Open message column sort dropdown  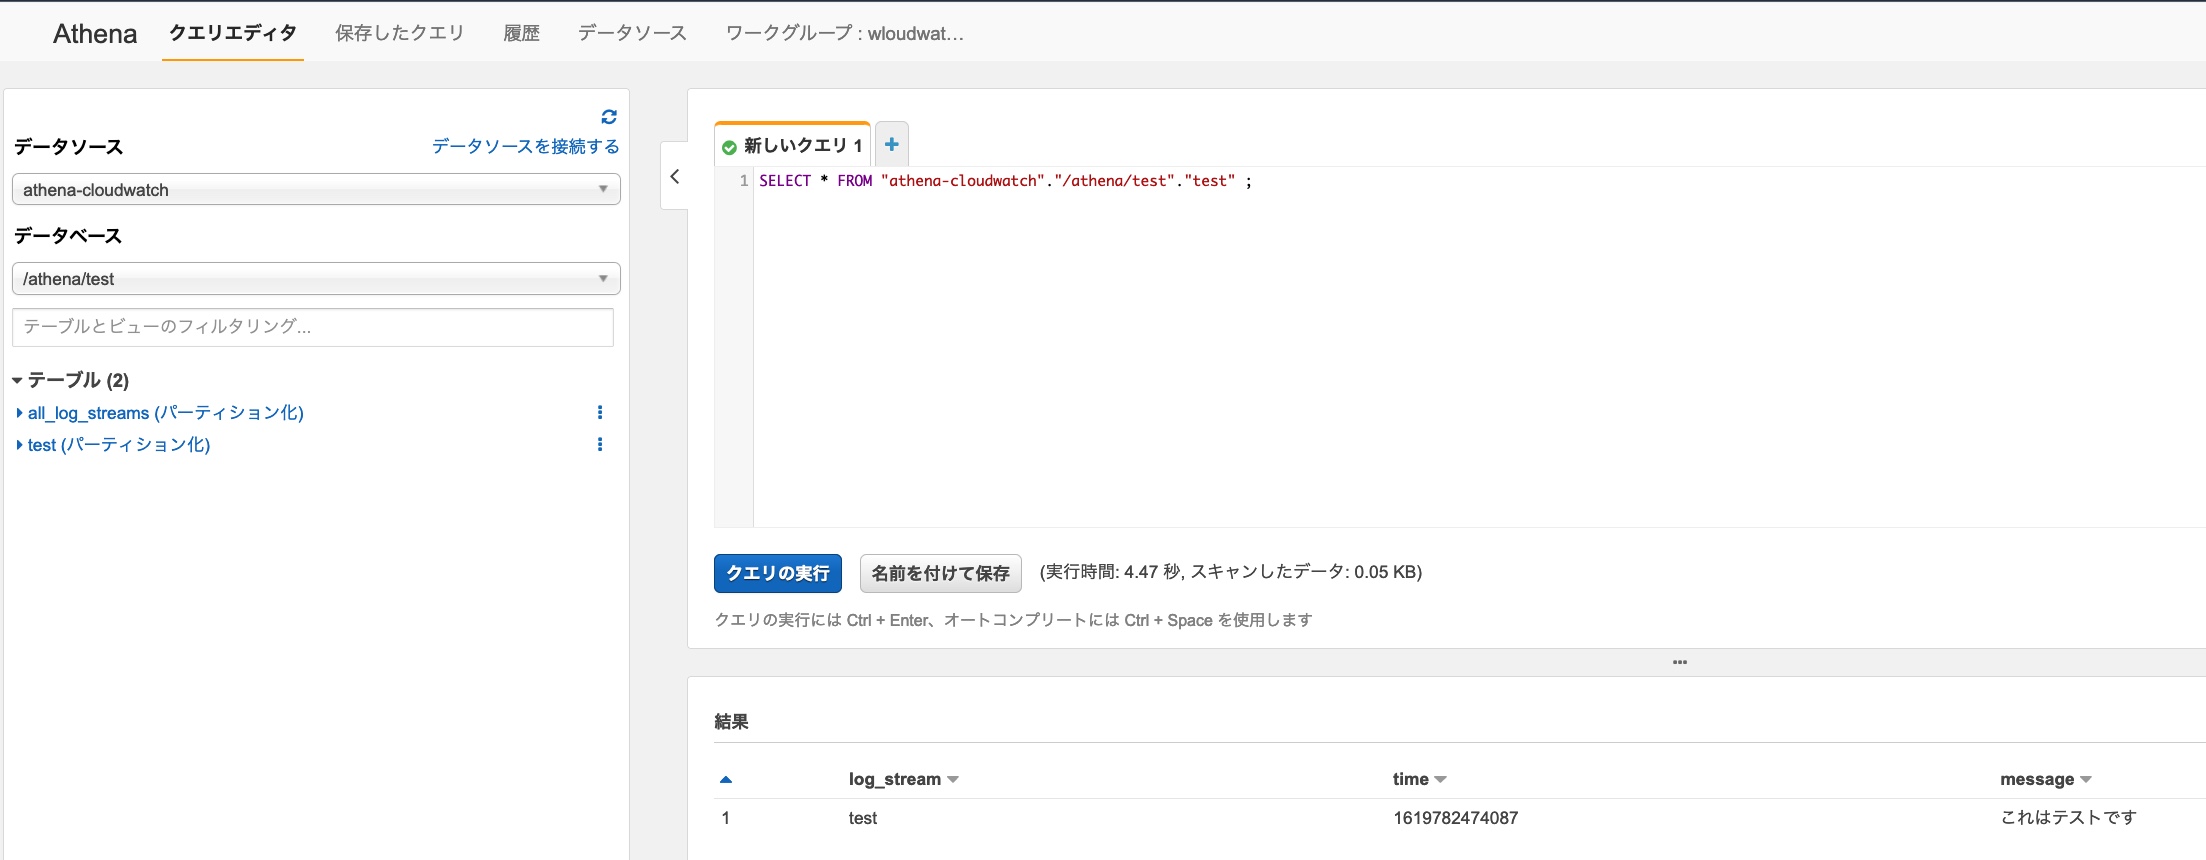[x=2086, y=780]
